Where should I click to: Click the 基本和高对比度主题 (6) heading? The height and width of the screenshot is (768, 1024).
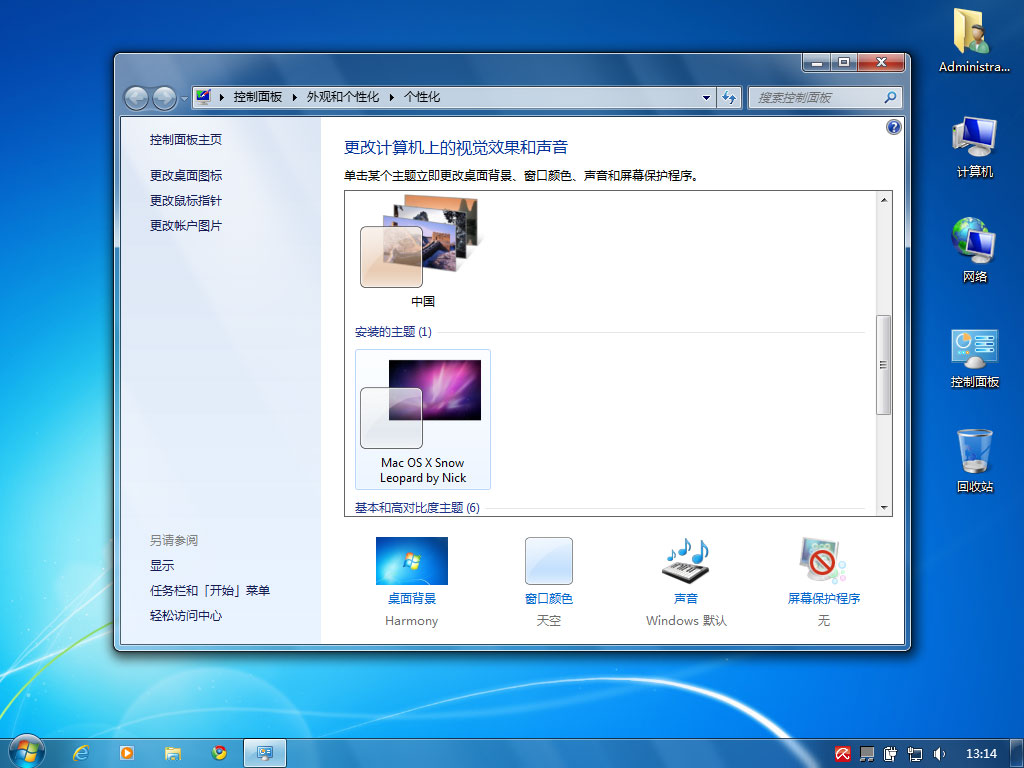click(x=417, y=507)
